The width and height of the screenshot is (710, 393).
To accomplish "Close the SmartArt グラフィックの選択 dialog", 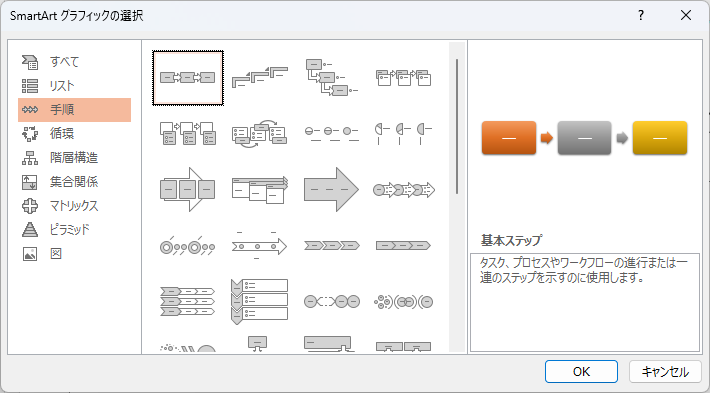I will tap(686, 15).
